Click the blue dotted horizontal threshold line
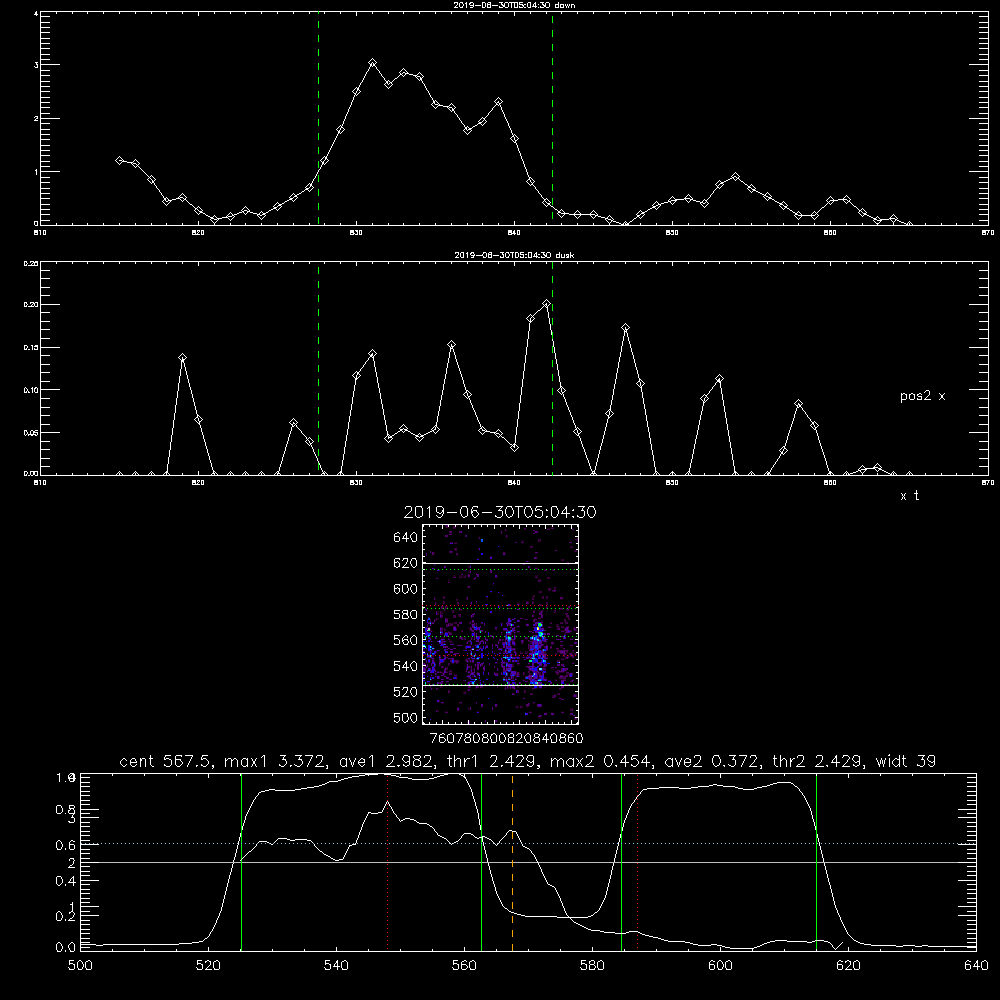Image resolution: width=1000 pixels, height=1000 pixels. click(x=528, y=844)
